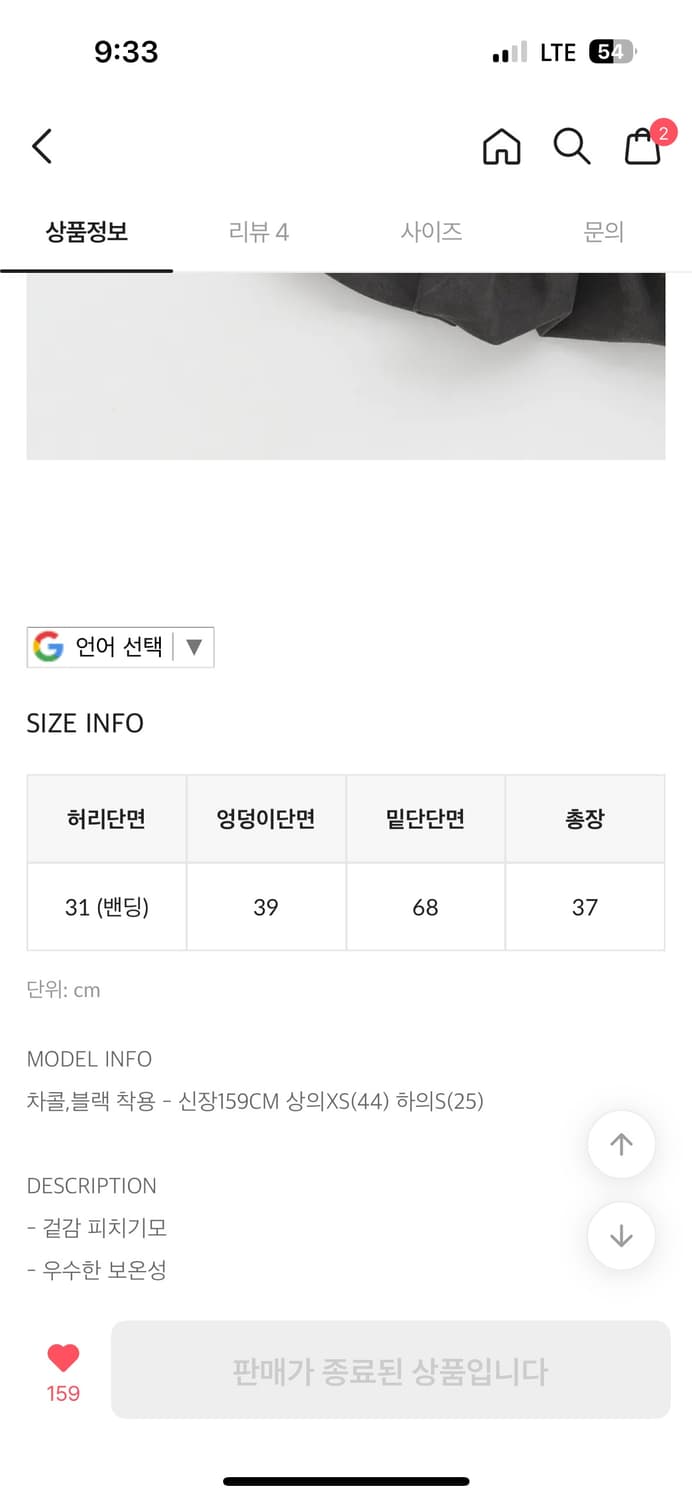Open the search function
The height and width of the screenshot is (1500, 692).
click(571, 146)
